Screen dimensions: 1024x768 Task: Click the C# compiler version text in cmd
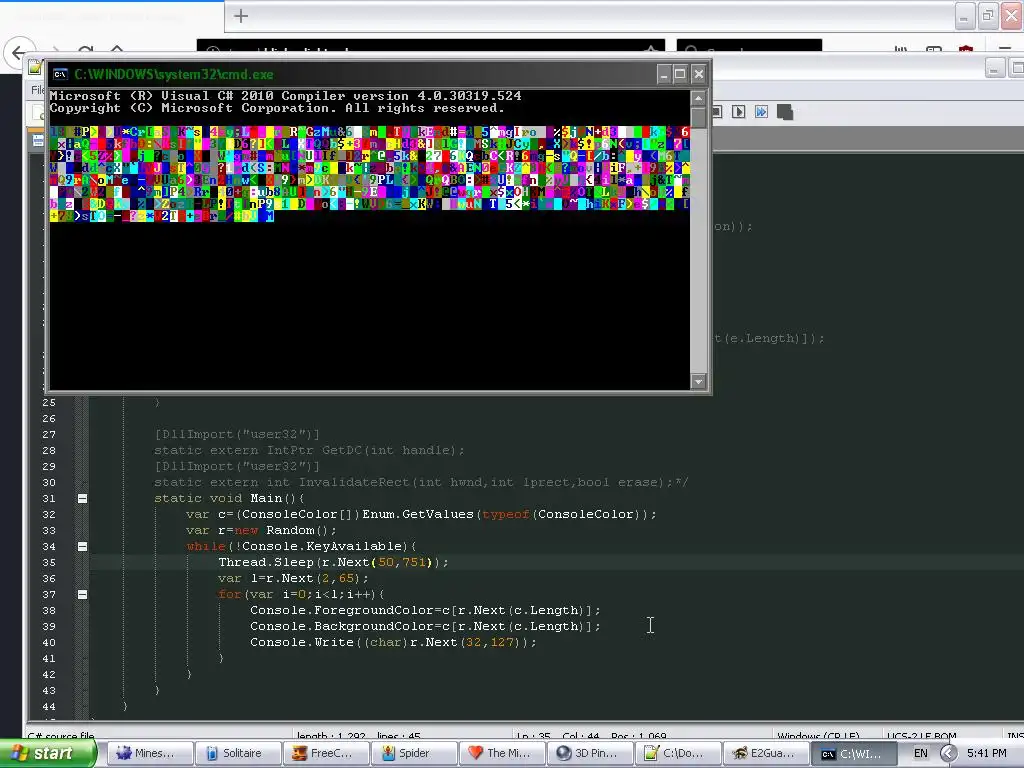(285, 96)
